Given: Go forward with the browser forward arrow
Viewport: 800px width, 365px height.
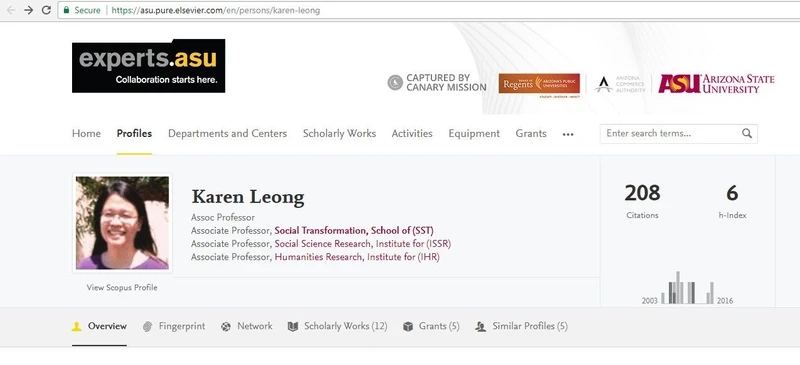Looking at the screenshot, I should point(29,10).
